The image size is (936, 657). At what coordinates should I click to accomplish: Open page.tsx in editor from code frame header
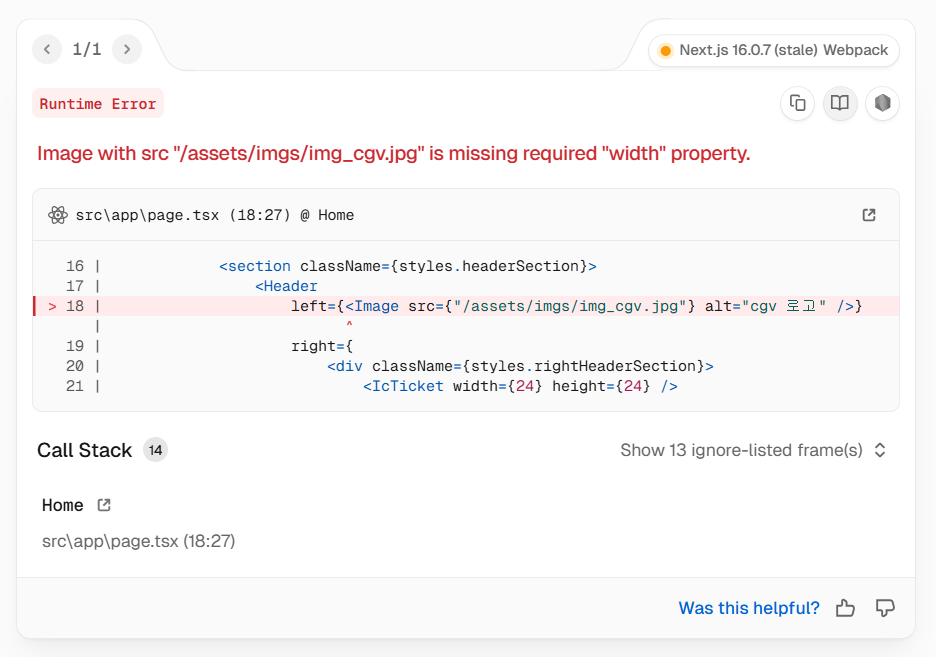[868, 215]
